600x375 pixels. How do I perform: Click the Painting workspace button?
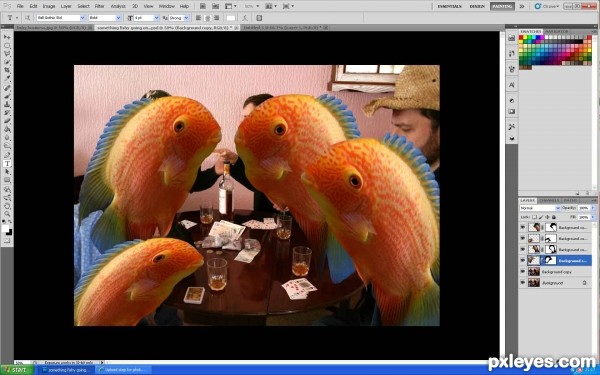[x=502, y=6]
